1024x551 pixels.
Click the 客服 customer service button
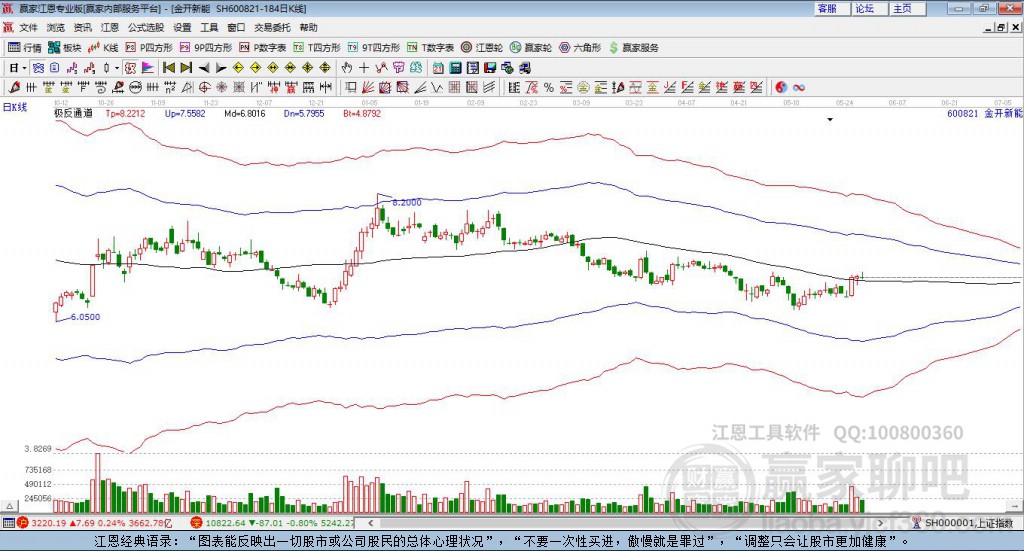[x=832, y=8]
